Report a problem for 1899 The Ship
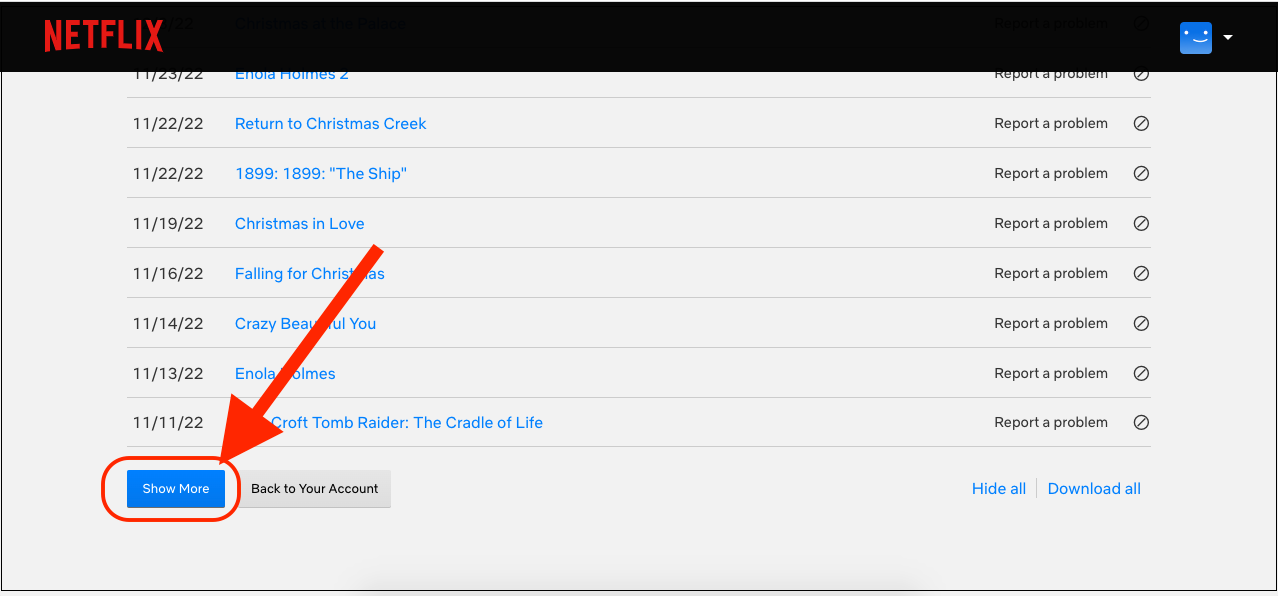 1051,174
